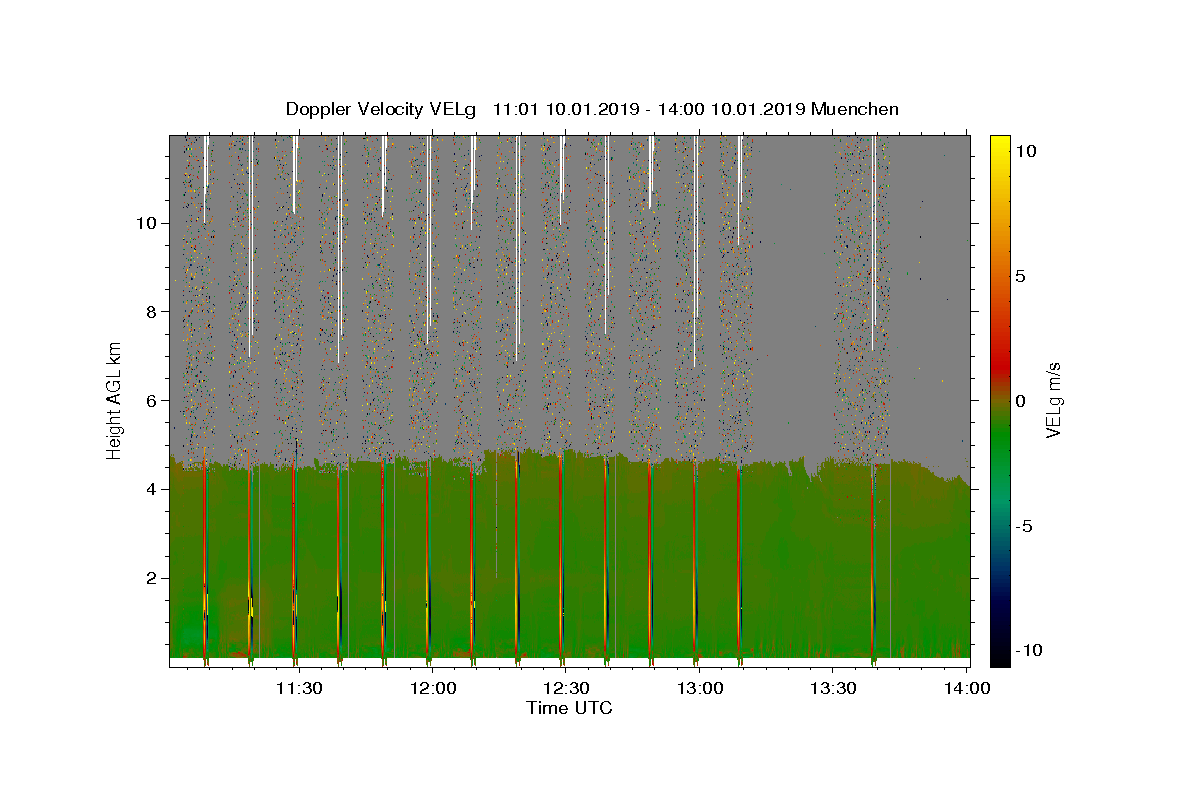Click the 11:30 time axis tick label
This screenshot has width=1200, height=800.
click(x=299, y=688)
